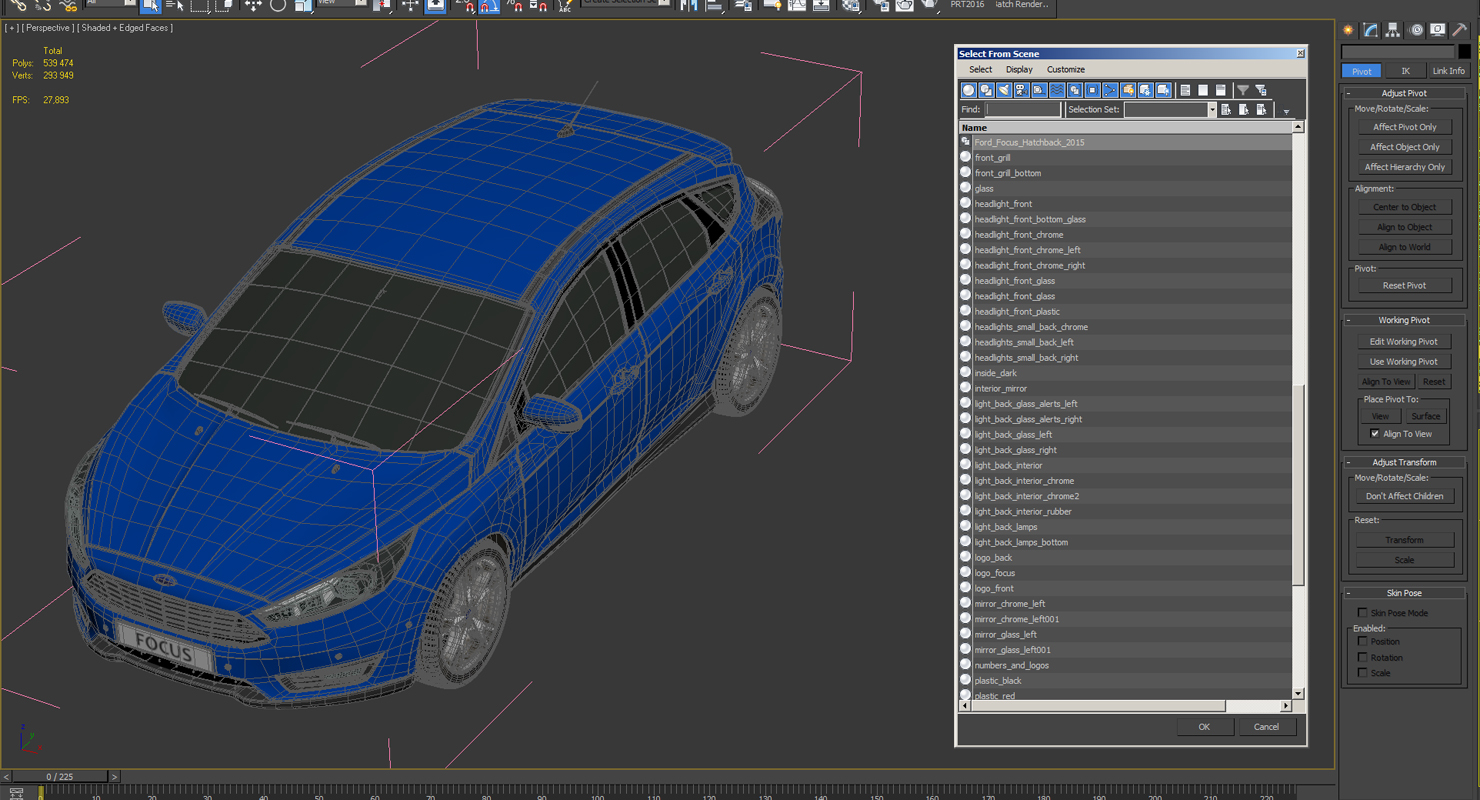This screenshot has width=1480, height=800.
Task: Toggle Display Space Warps filter icon
Action: (1057, 90)
